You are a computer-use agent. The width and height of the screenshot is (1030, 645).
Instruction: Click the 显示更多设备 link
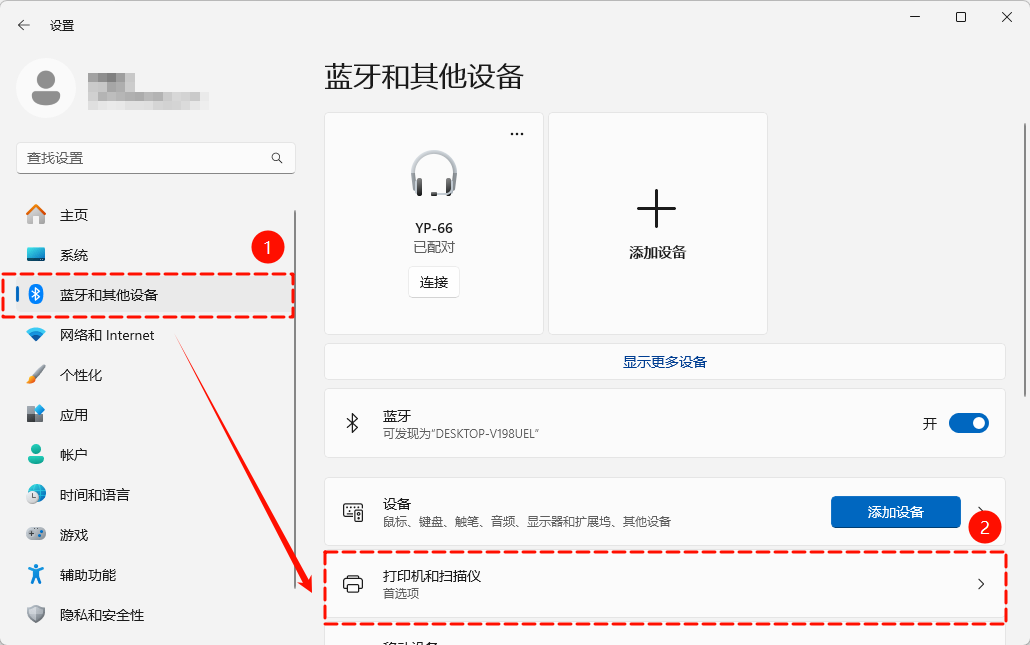tap(663, 361)
